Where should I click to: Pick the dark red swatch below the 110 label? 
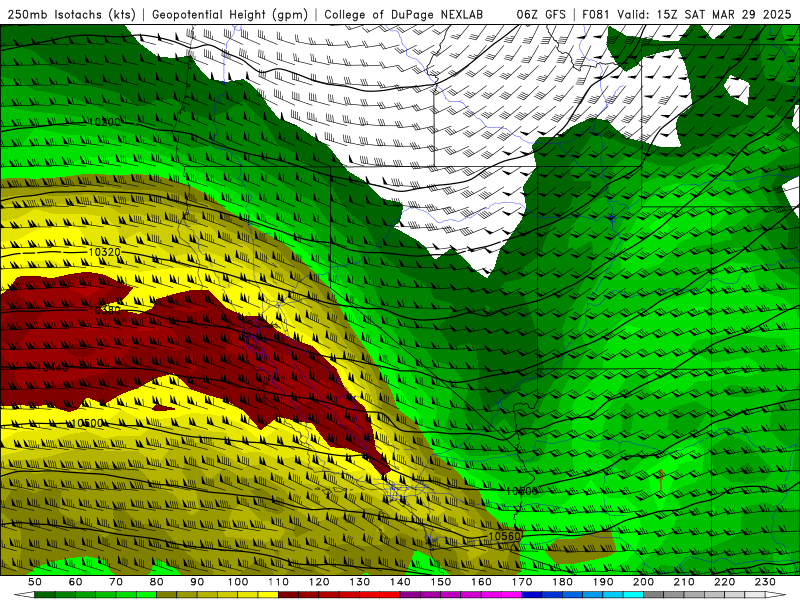tap(289, 595)
